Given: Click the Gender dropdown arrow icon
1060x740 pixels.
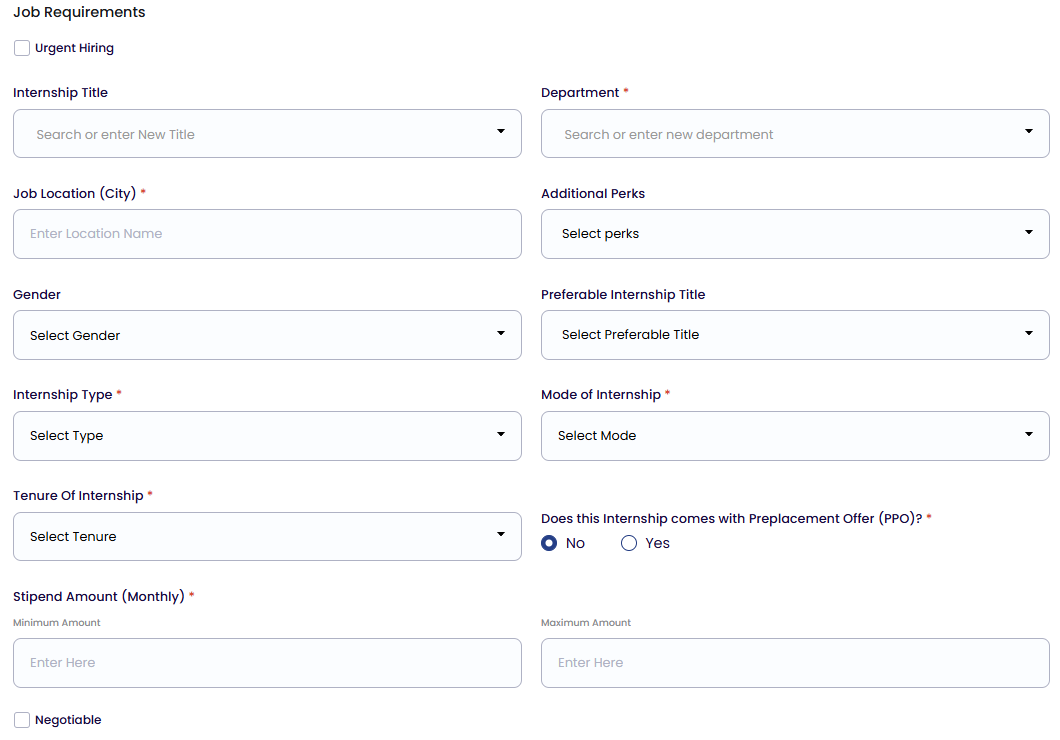Looking at the screenshot, I should coord(501,333).
